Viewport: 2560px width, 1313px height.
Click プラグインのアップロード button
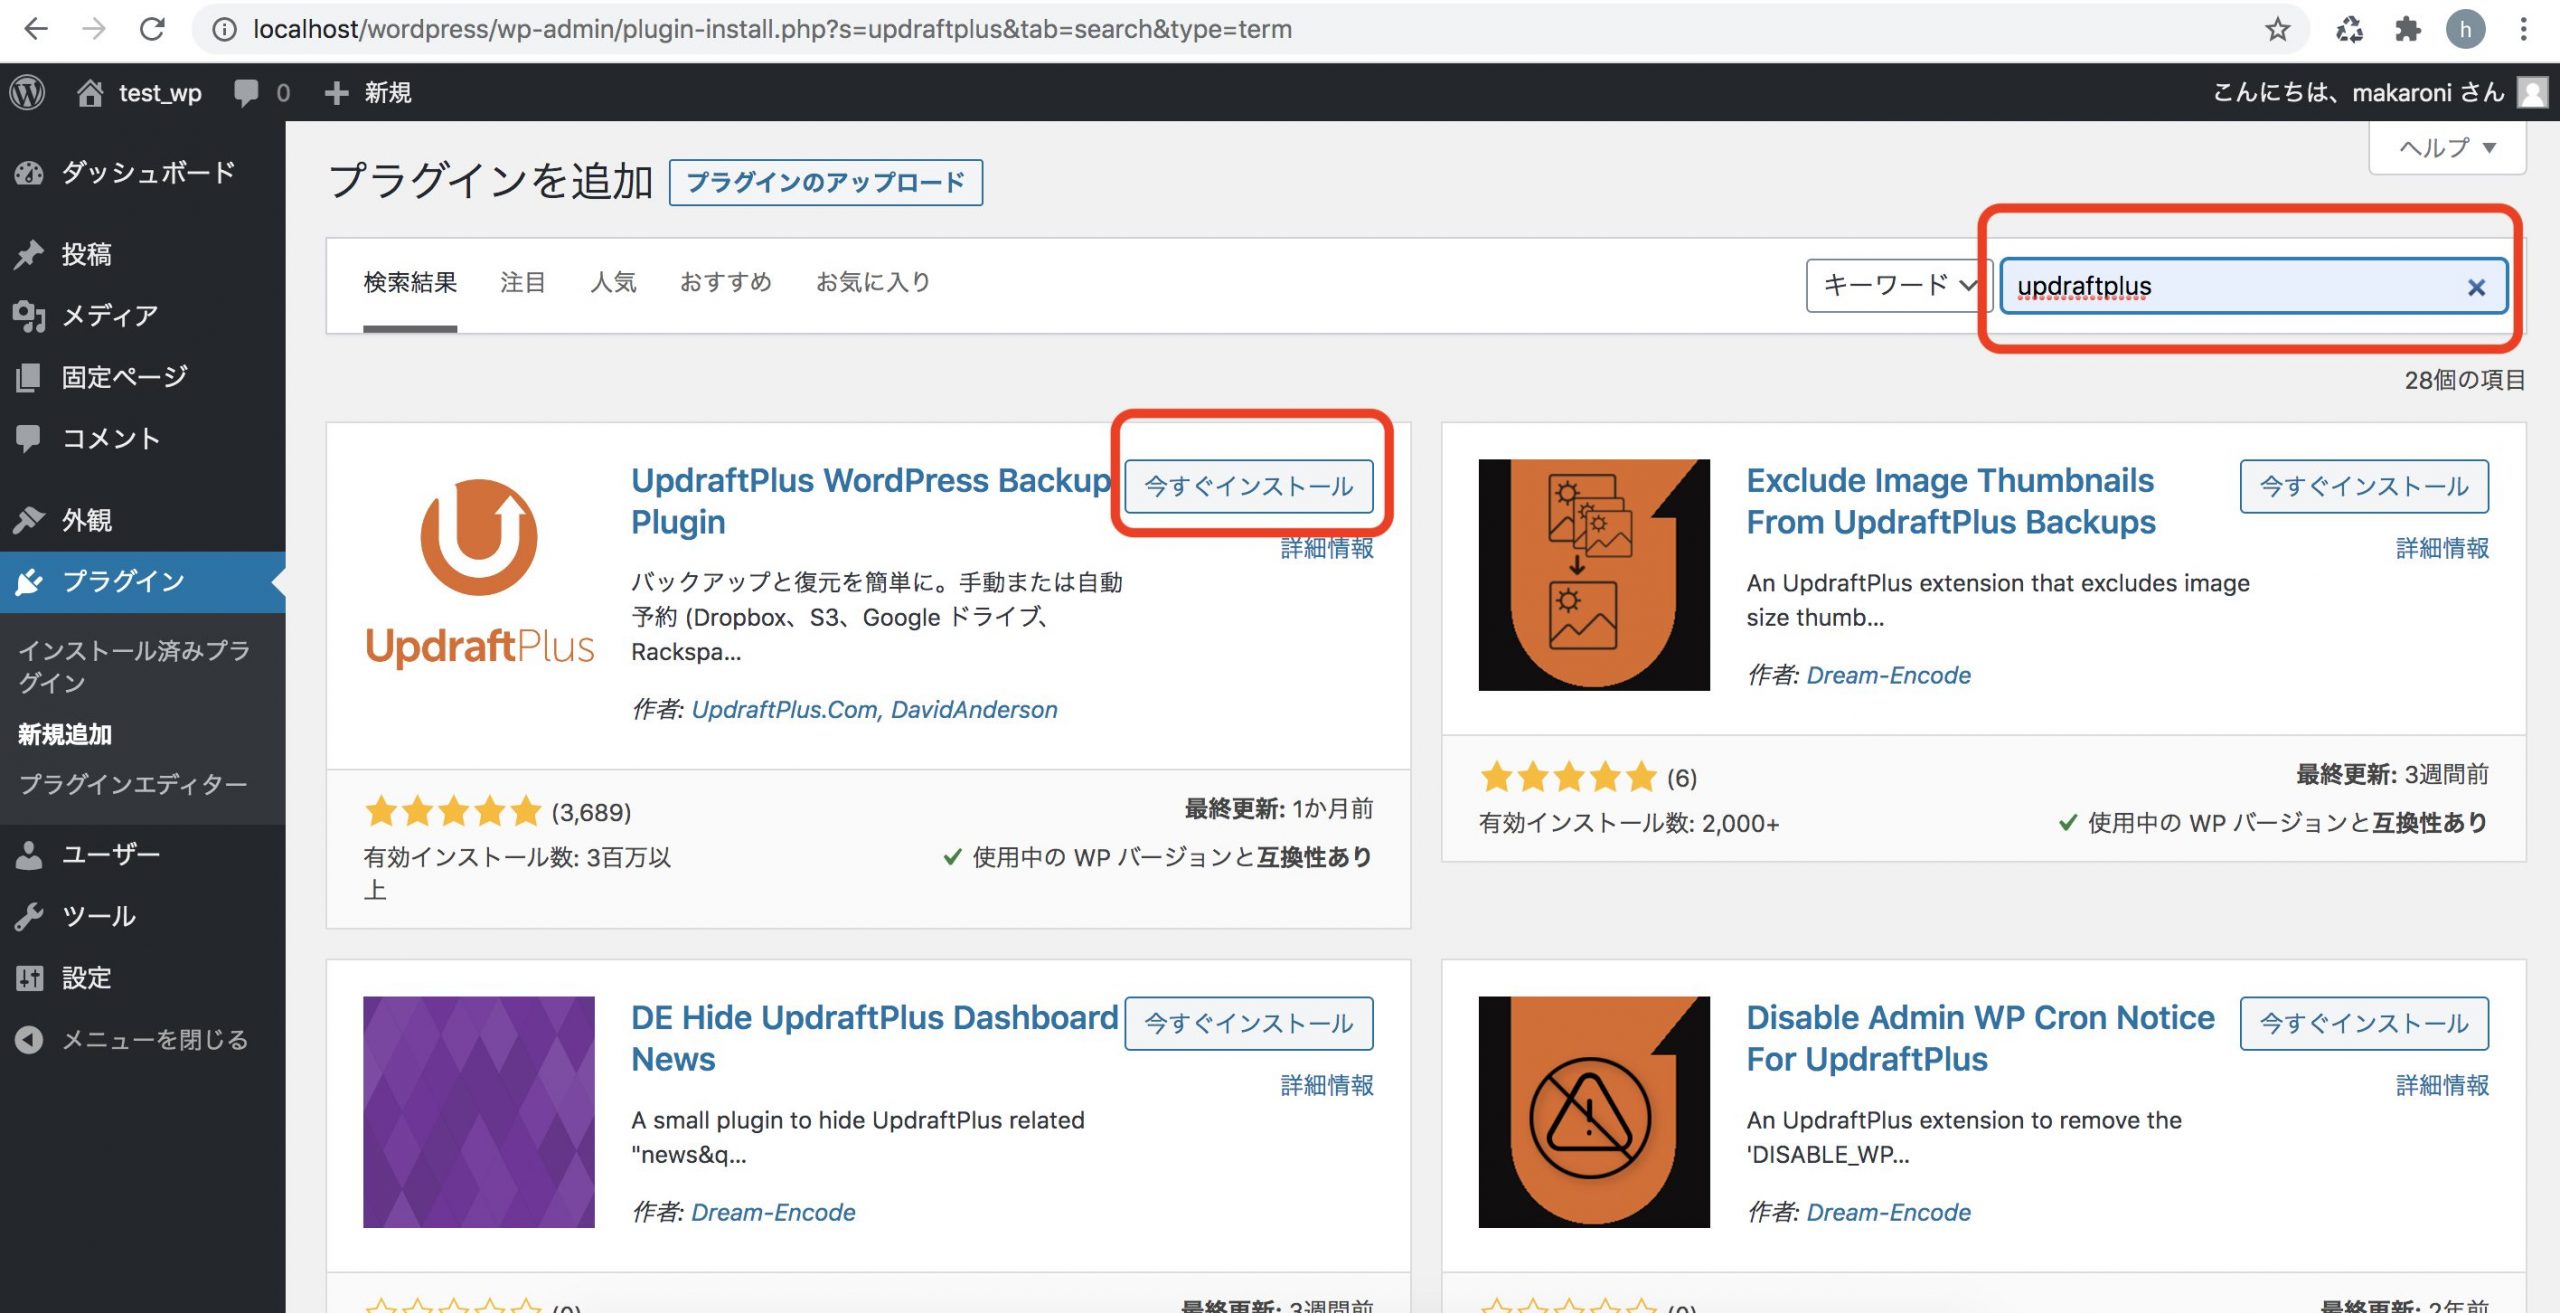tap(825, 182)
